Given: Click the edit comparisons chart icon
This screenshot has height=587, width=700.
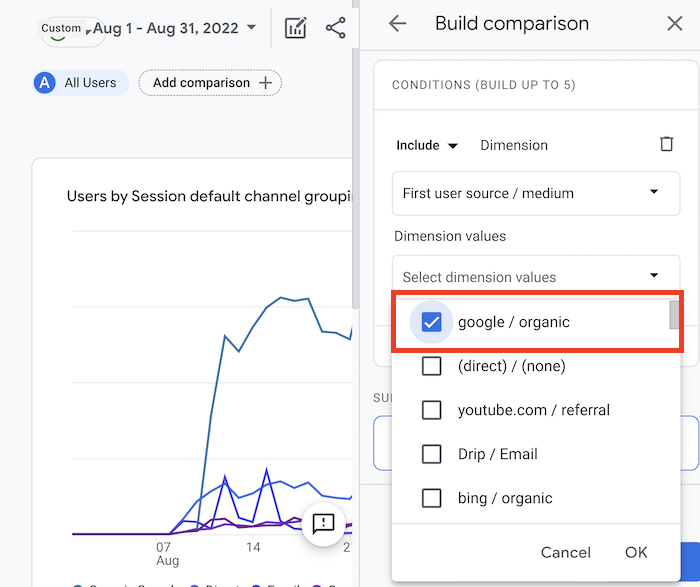Looking at the screenshot, I should coord(295,28).
